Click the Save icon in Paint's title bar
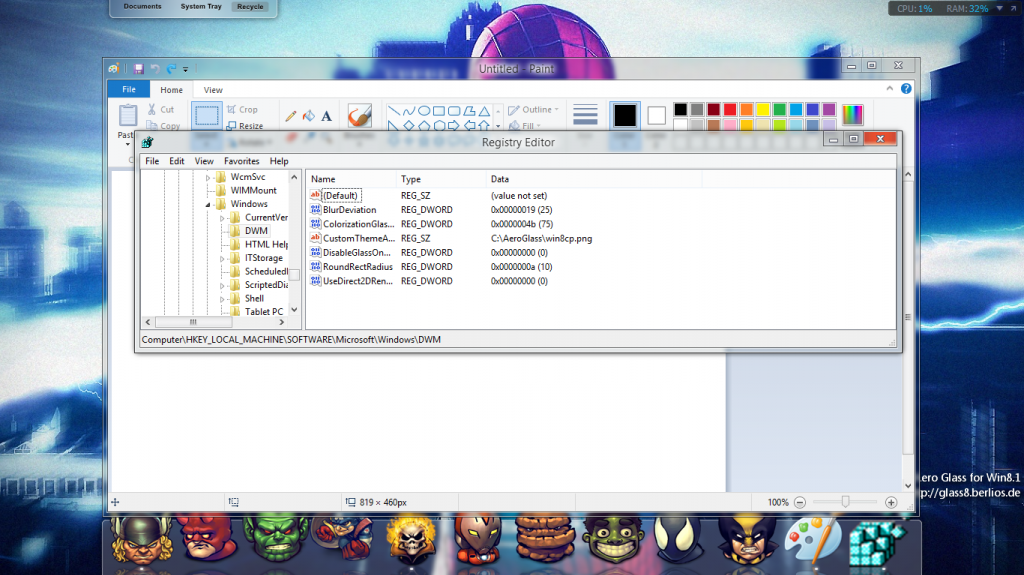The image size is (1024, 575). tap(138, 68)
